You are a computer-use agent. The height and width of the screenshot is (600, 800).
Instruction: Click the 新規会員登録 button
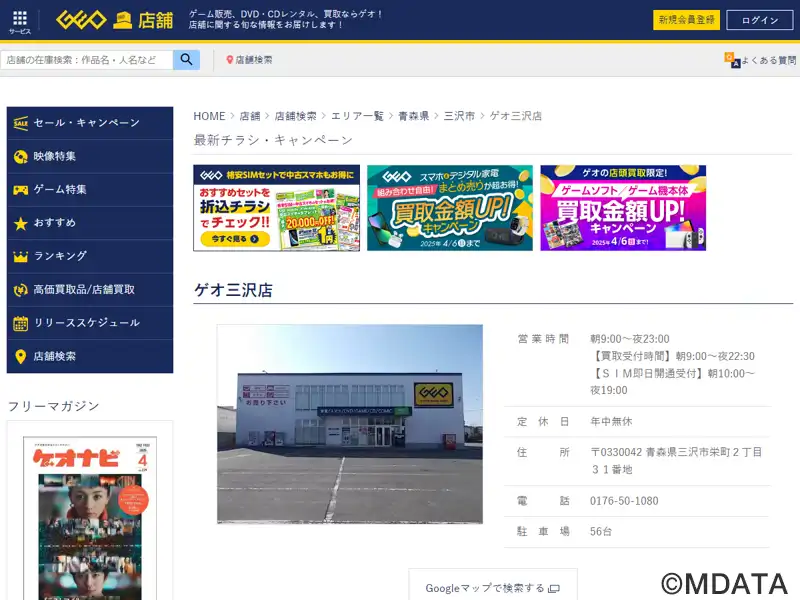pyautogui.click(x=686, y=20)
